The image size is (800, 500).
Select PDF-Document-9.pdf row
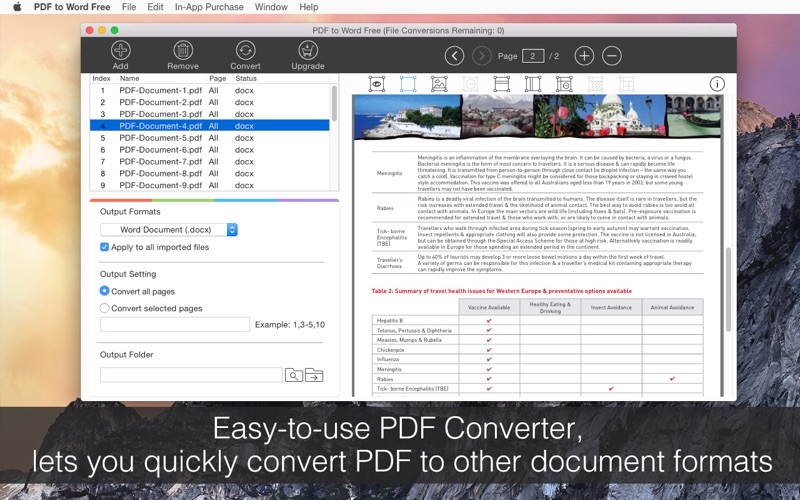pyautogui.click(x=210, y=185)
